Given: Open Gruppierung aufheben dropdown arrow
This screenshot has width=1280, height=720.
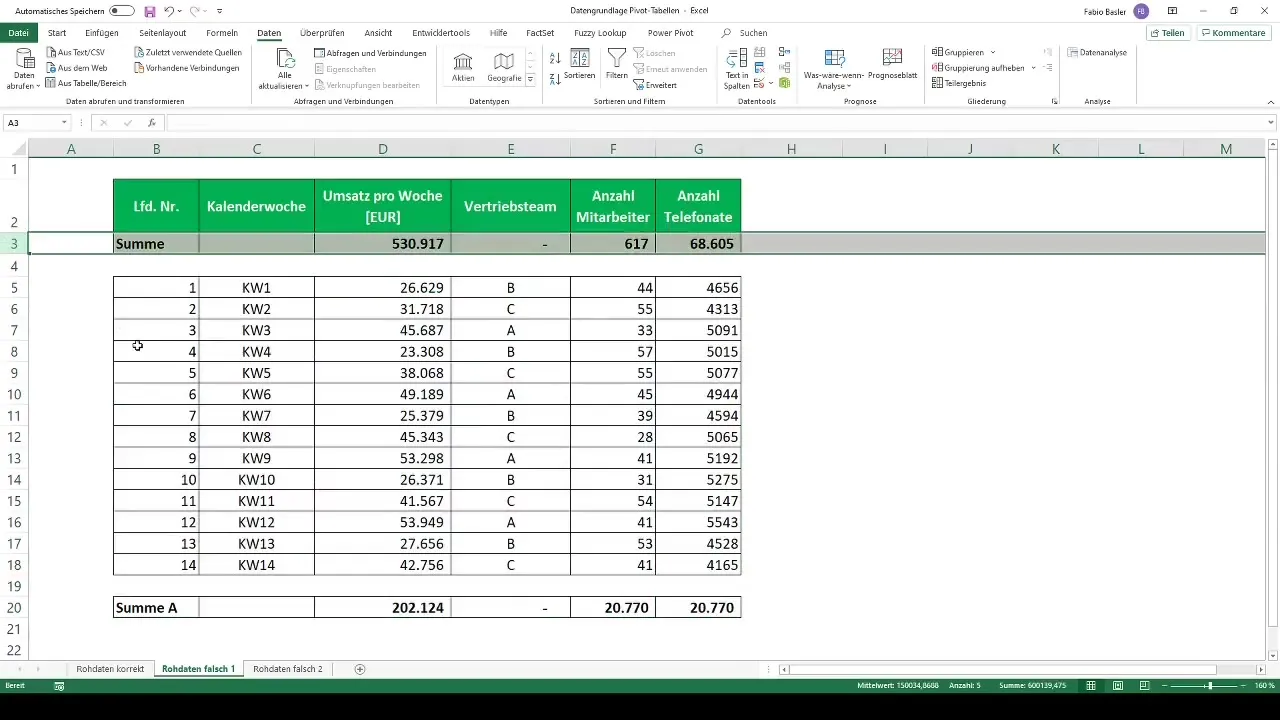Looking at the screenshot, I should click(1033, 68).
